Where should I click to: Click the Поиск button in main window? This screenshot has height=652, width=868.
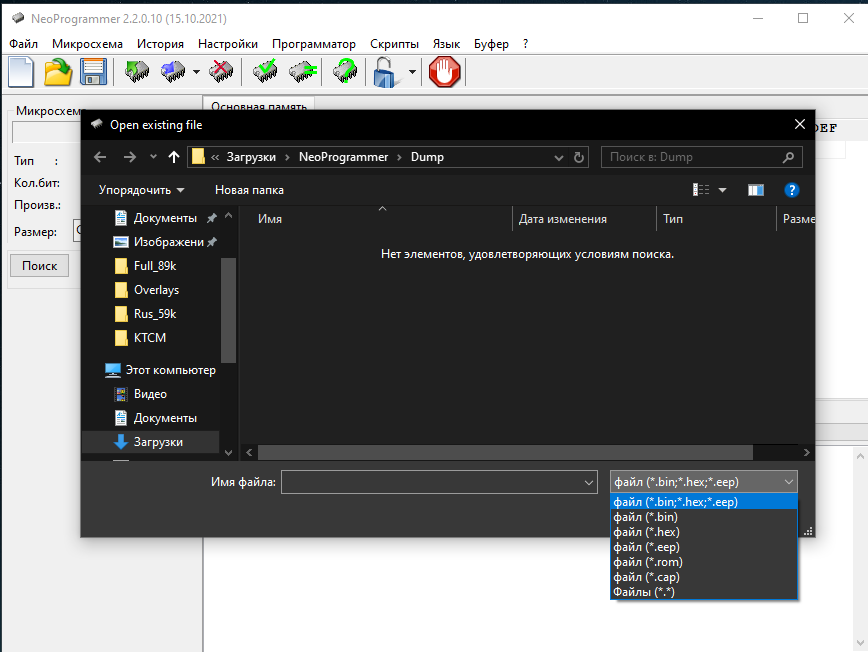(39, 266)
